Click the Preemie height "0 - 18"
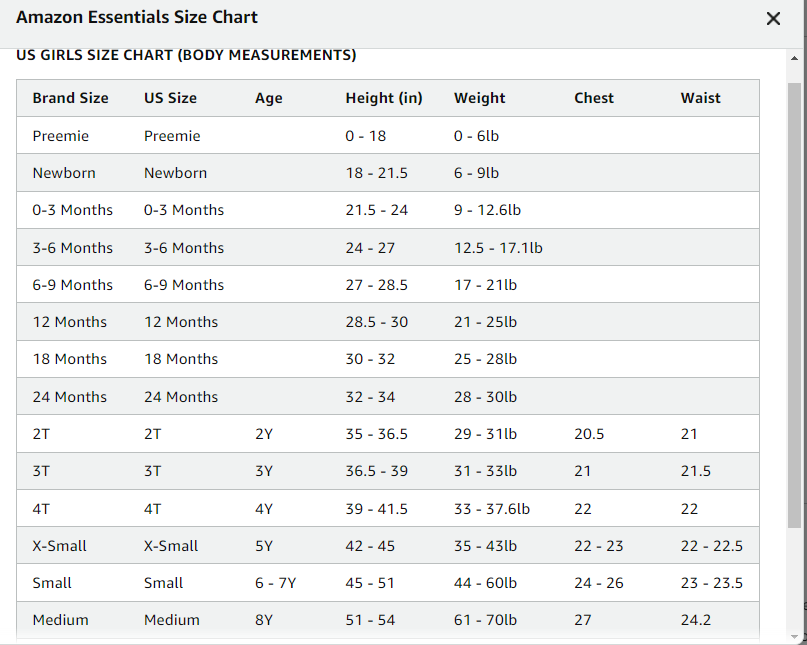 coord(365,136)
